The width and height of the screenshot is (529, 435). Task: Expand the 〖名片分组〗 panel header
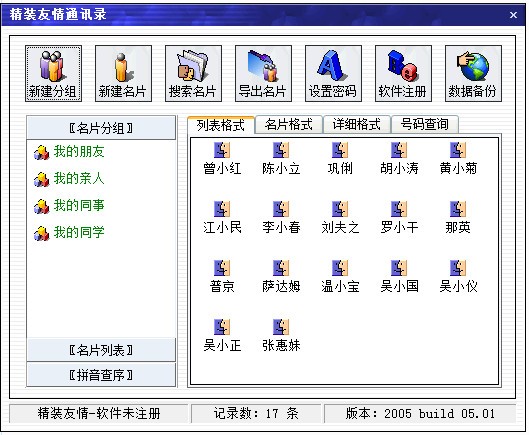click(x=101, y=128)
